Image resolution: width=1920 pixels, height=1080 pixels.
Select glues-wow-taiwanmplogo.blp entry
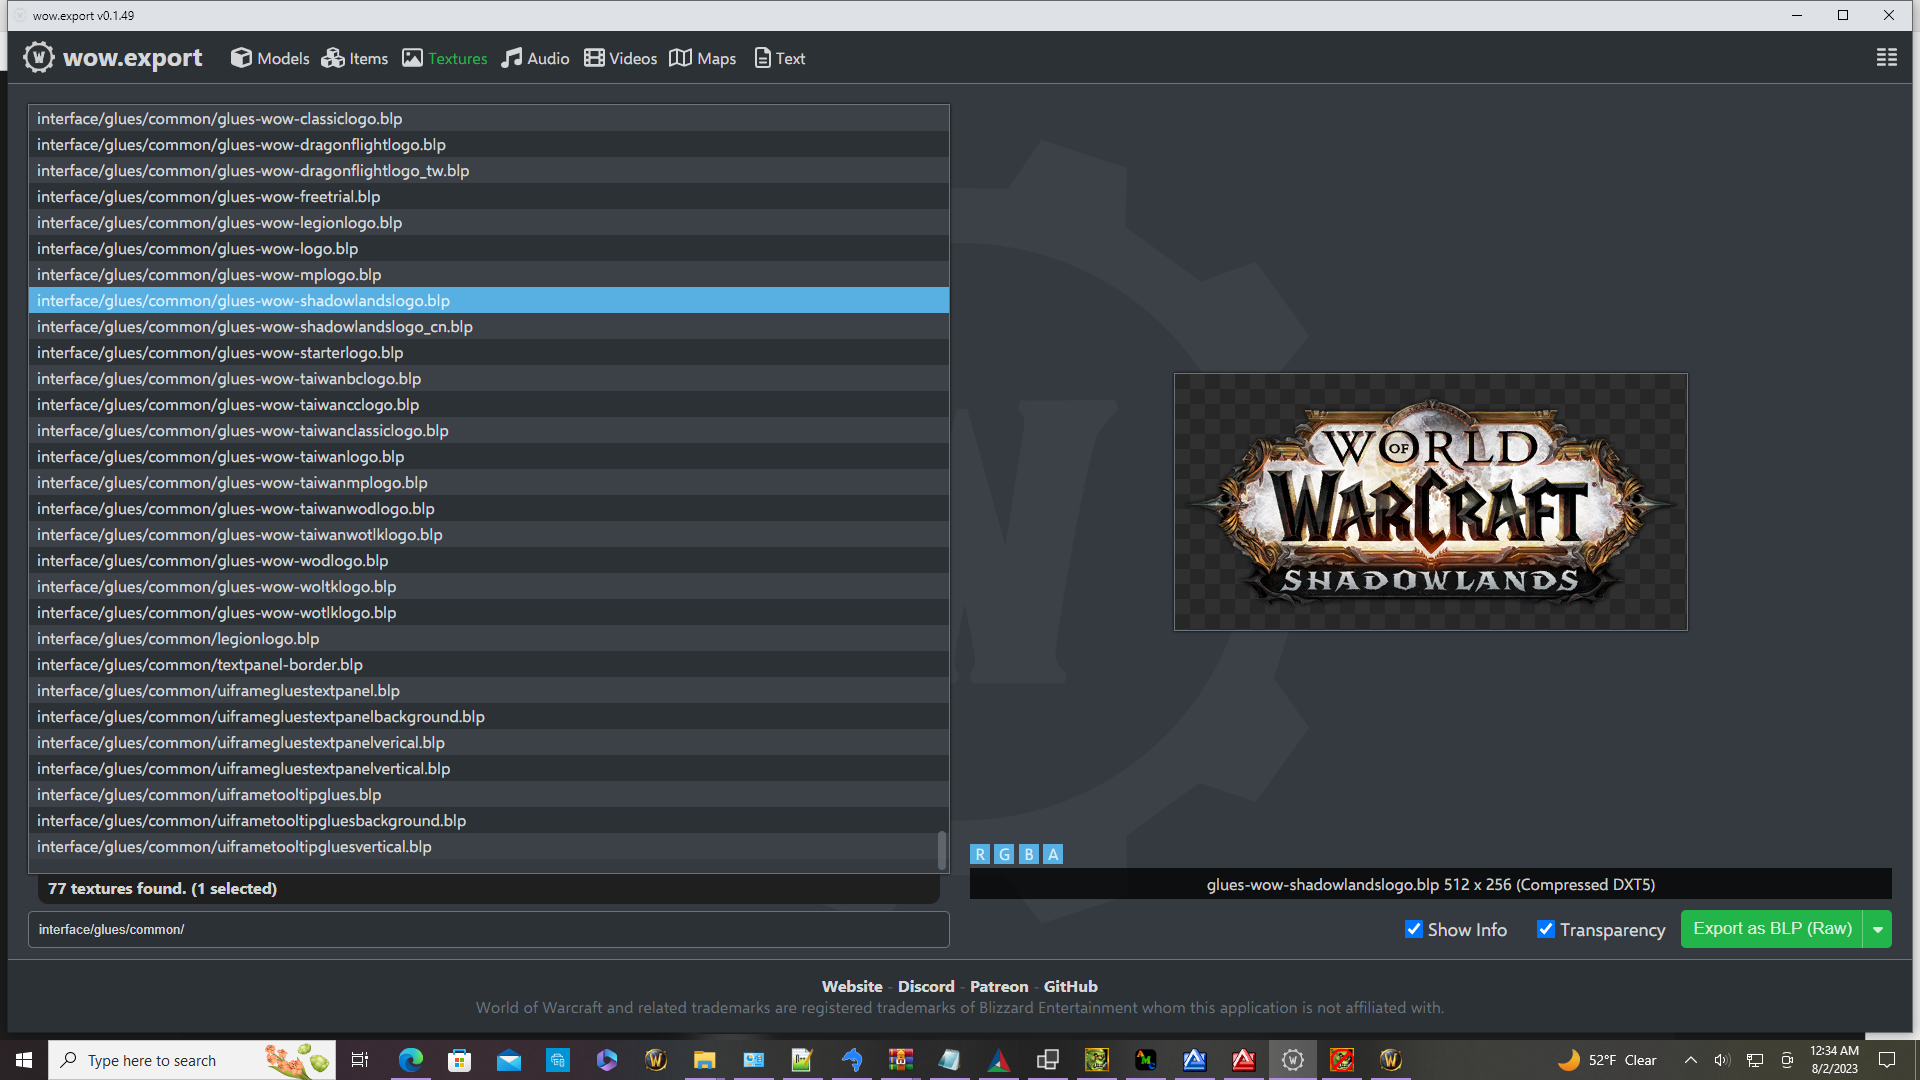489,482
